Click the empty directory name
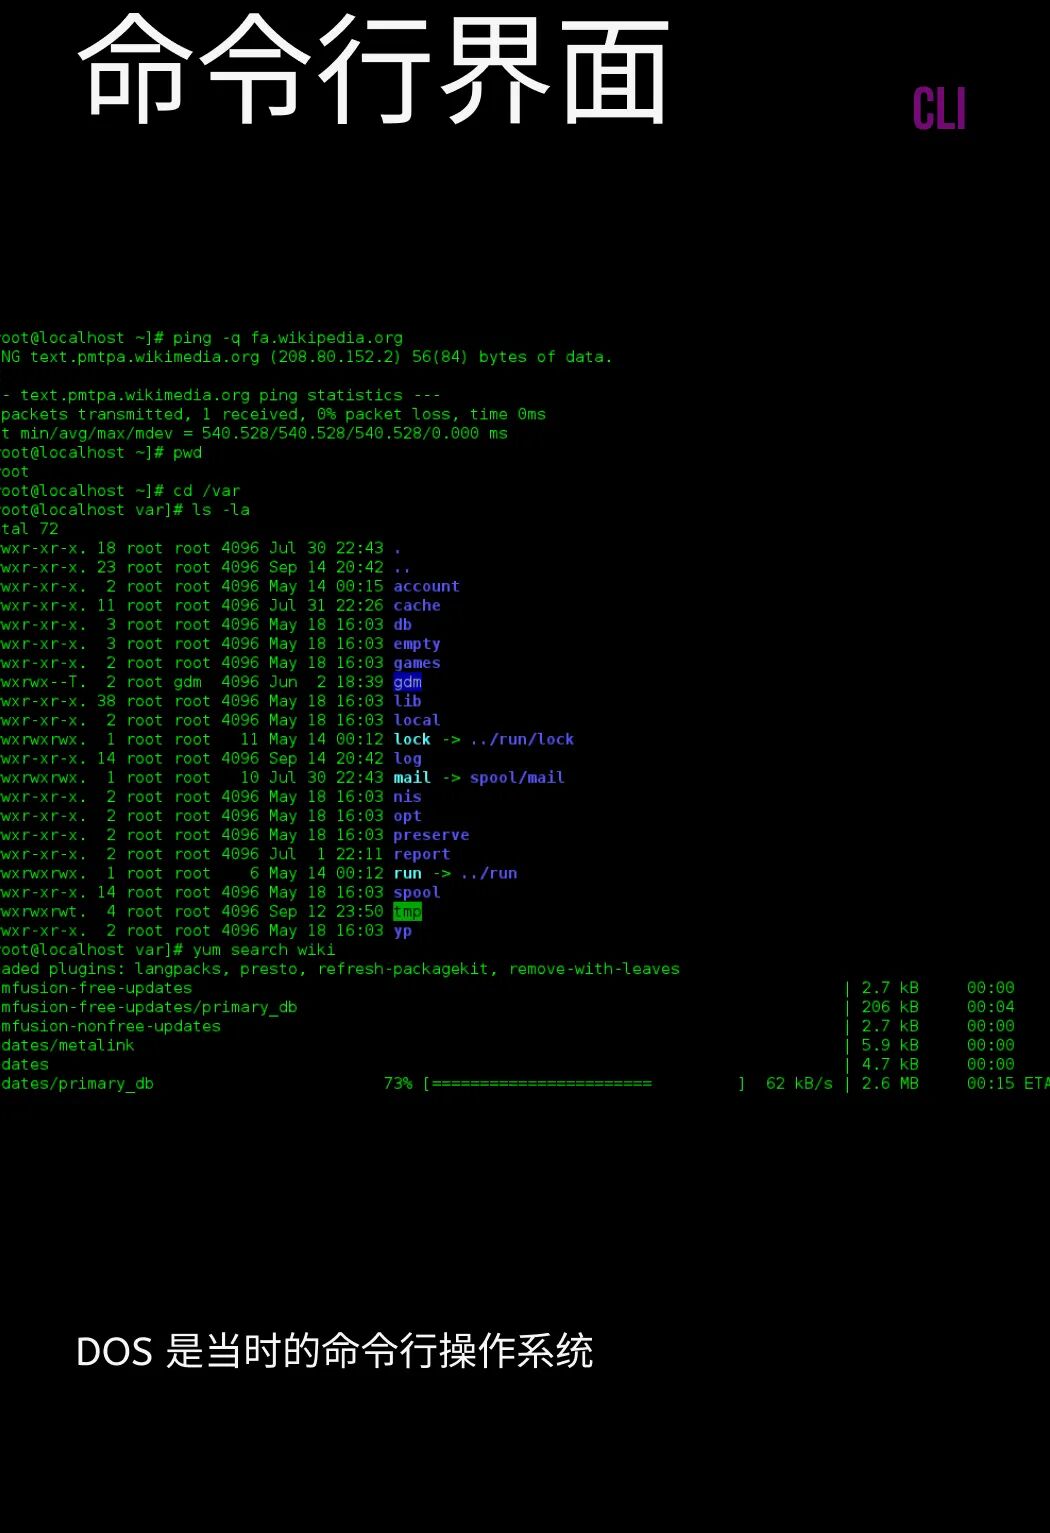The height and width of the screenshot is (1533, 1050). coord(417,644)
